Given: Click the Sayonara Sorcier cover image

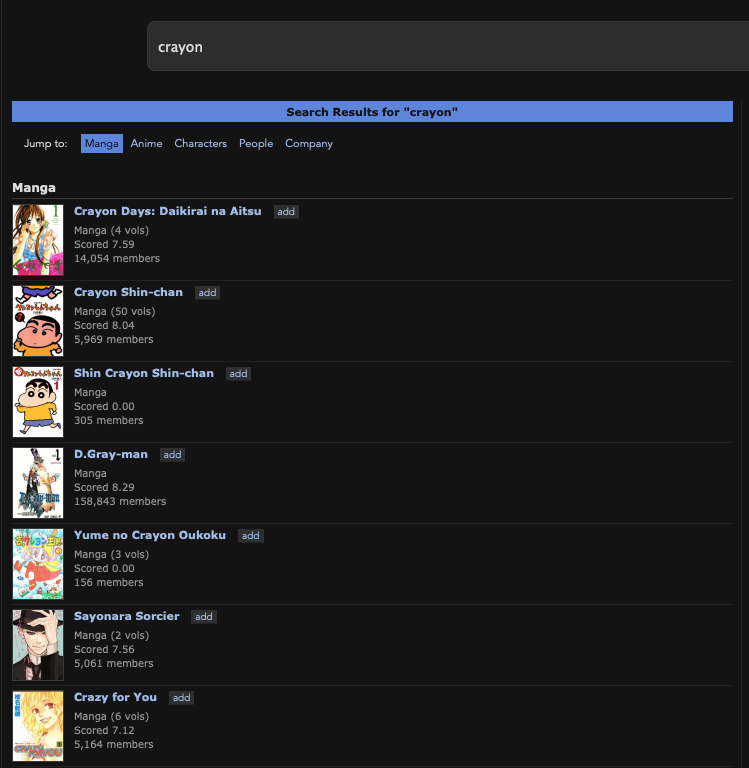Looking at the screenshot, I should point(38,645).
